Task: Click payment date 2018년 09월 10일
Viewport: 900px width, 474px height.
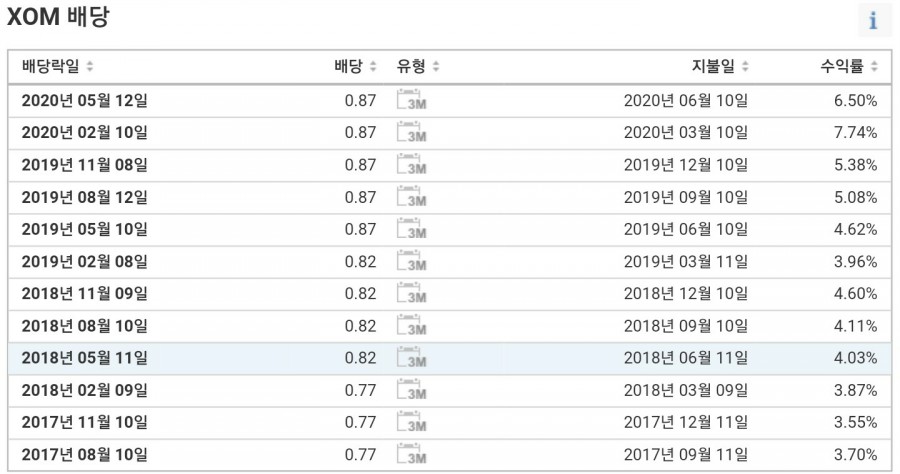Action: (x=686, y=325)
